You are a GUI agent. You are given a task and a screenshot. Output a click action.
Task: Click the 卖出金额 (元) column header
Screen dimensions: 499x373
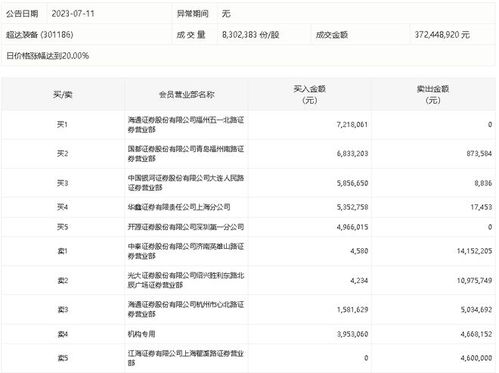(x=433, y=94)
